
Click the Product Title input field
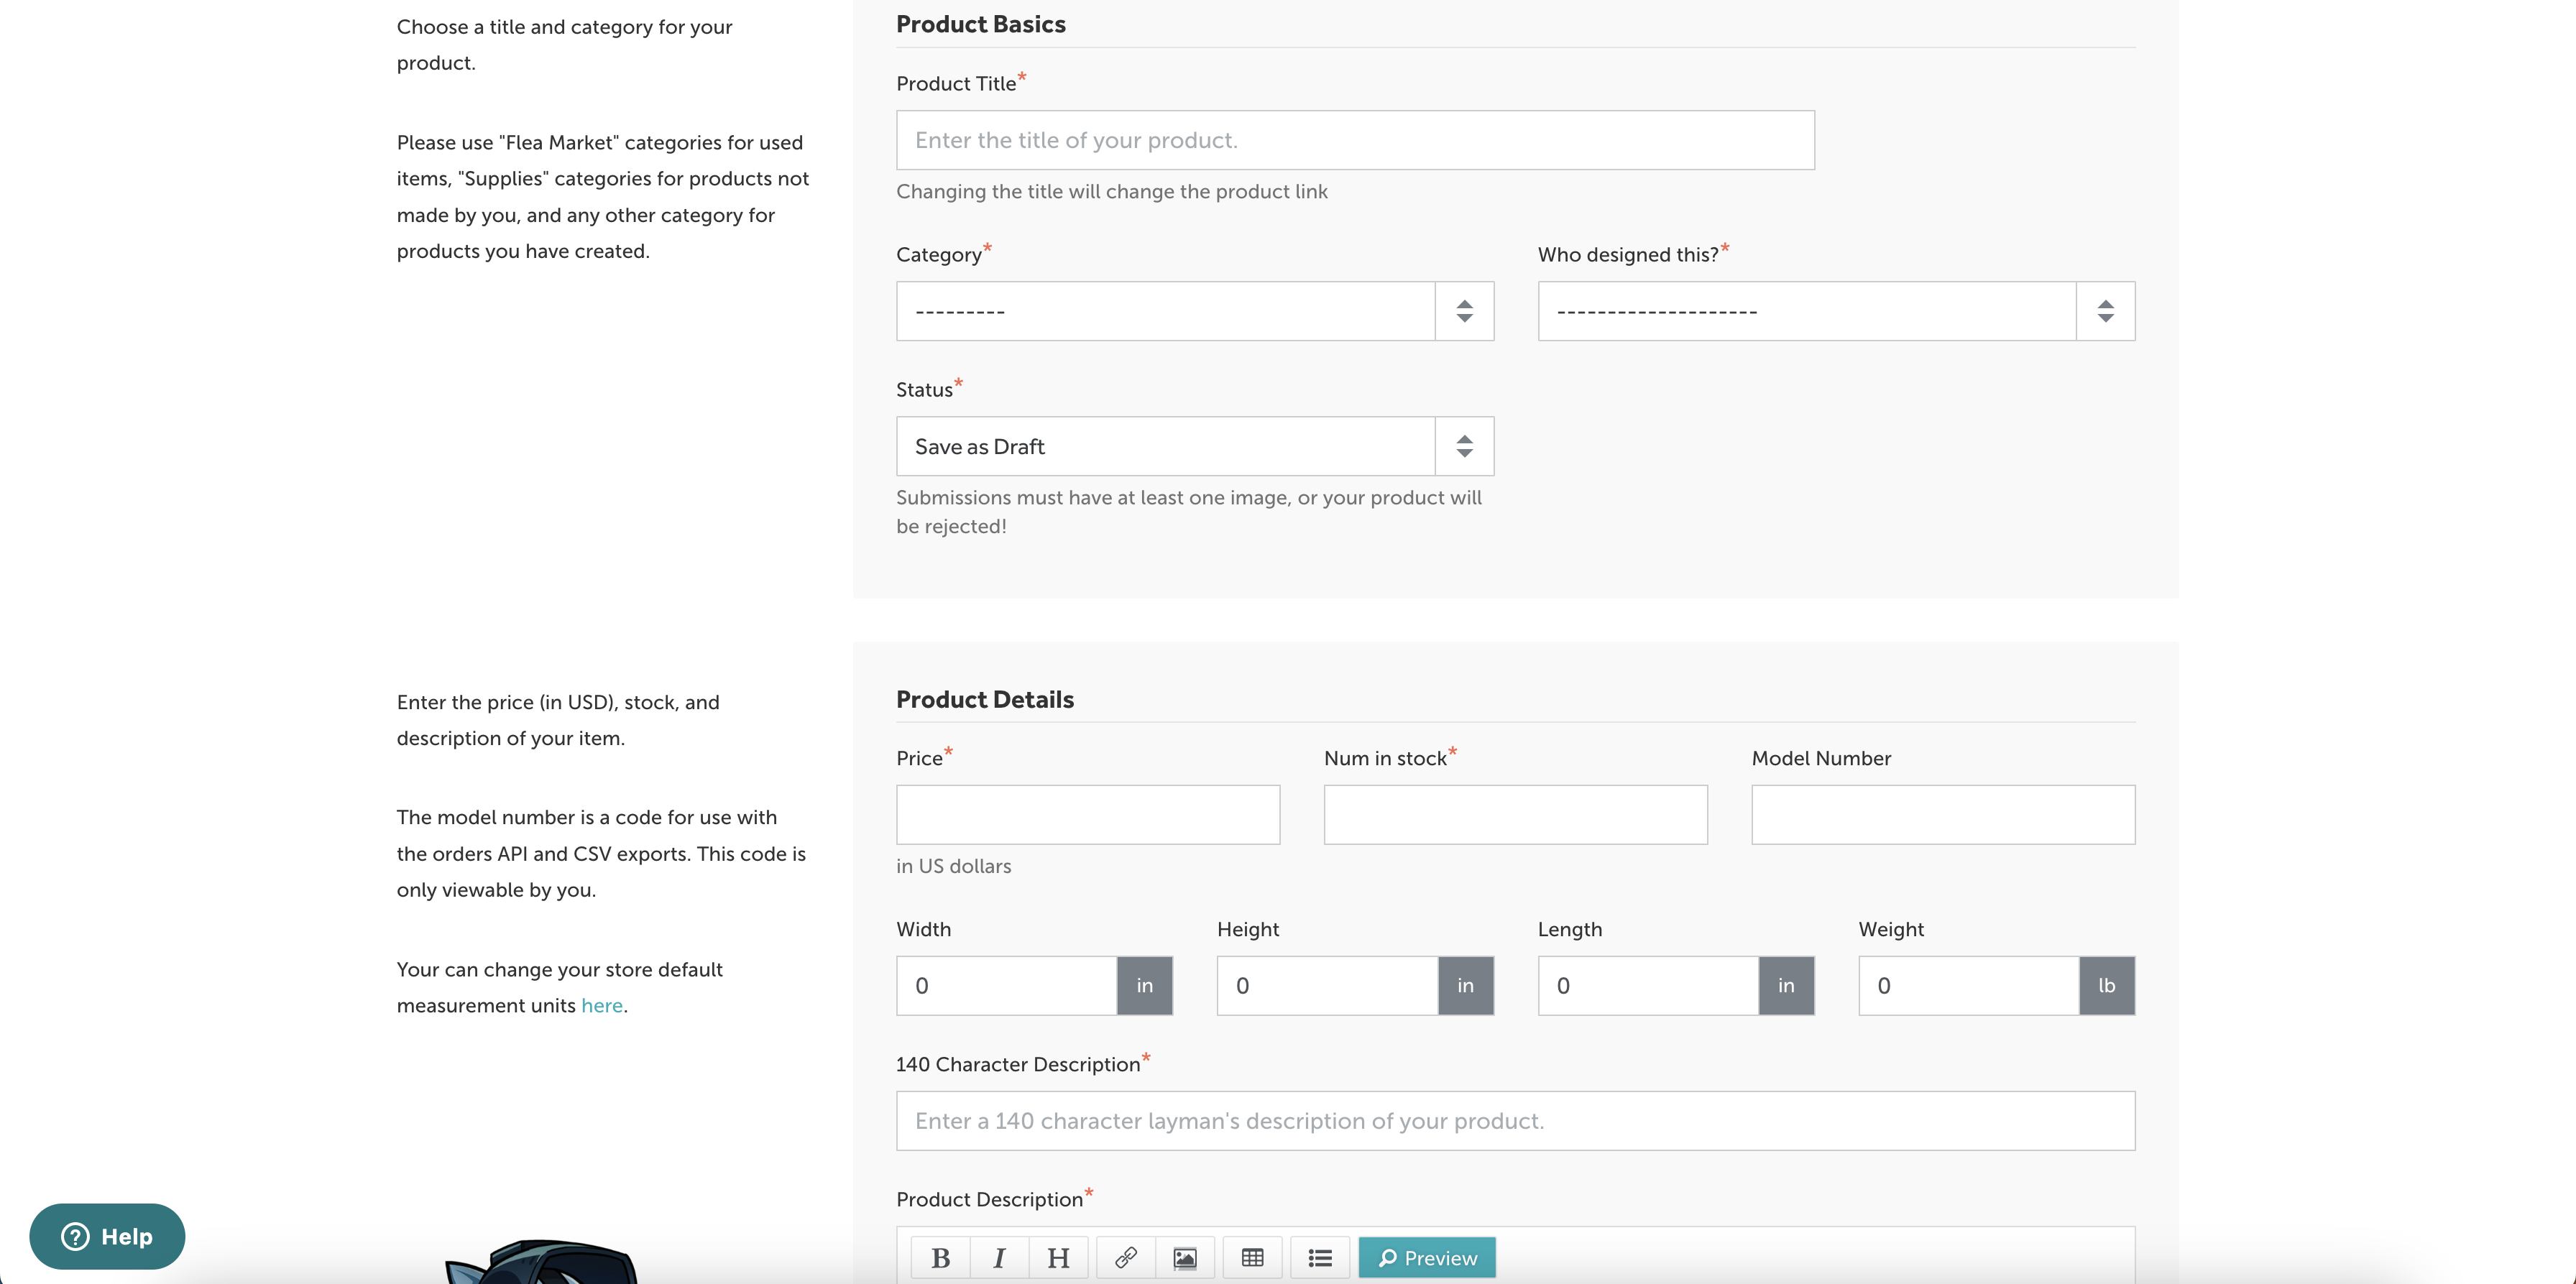coord(1354,140)
